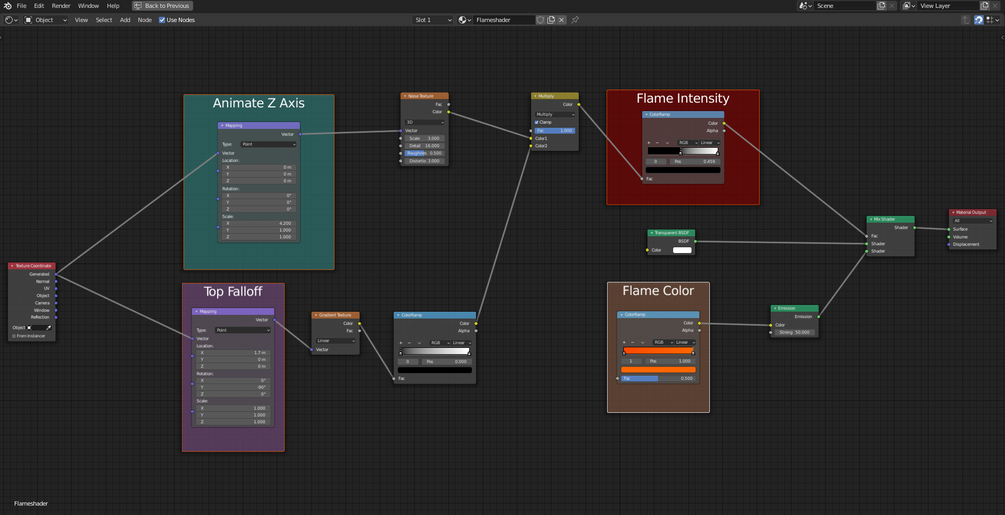Screen dimensions: 1005x515
Task: Click the Strength 50.000 field on Emission
Action: pos(794,332)
